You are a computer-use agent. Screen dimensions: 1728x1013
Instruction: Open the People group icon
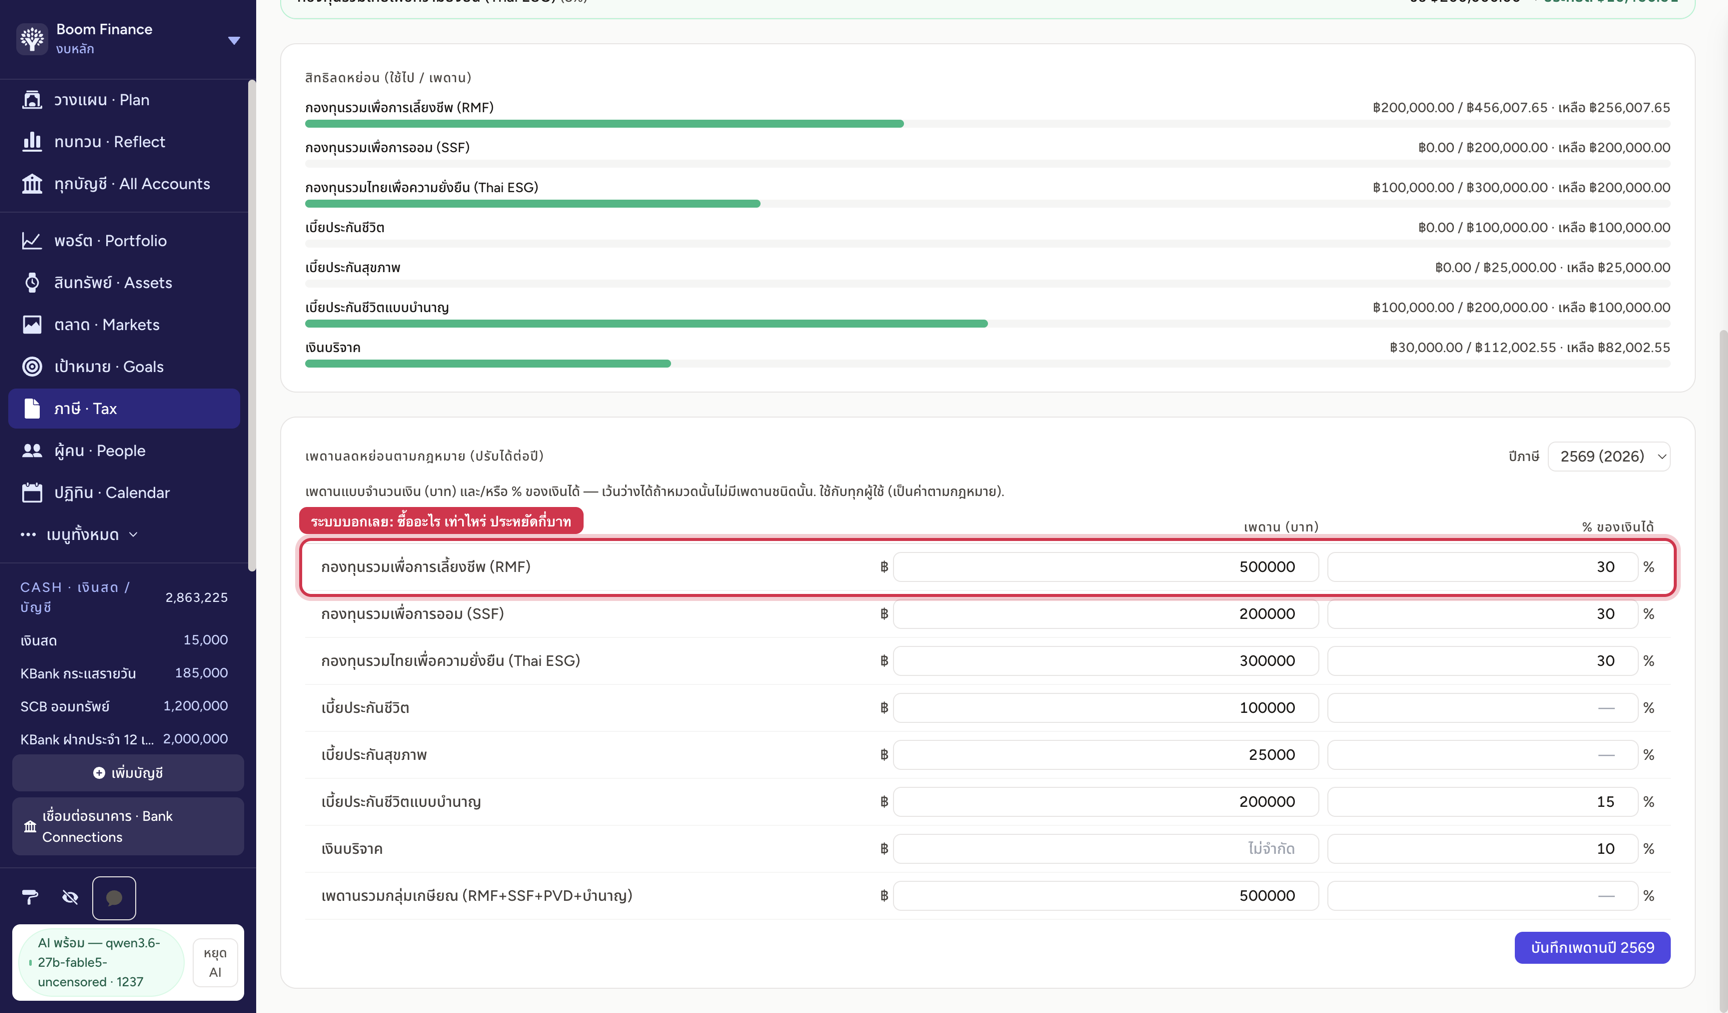point(32,450)
